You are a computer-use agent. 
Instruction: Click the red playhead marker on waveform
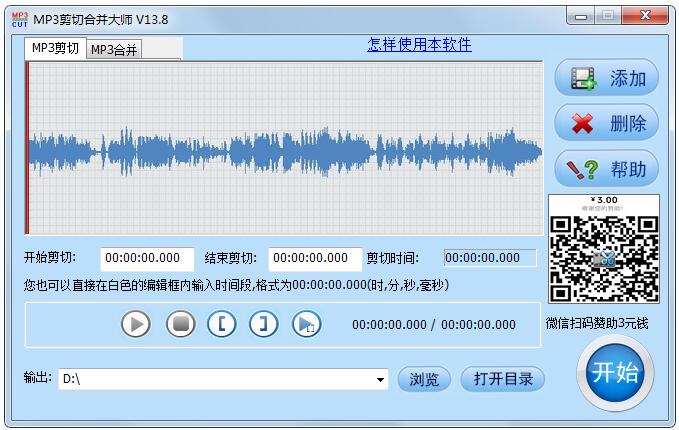tap(28, 150)
